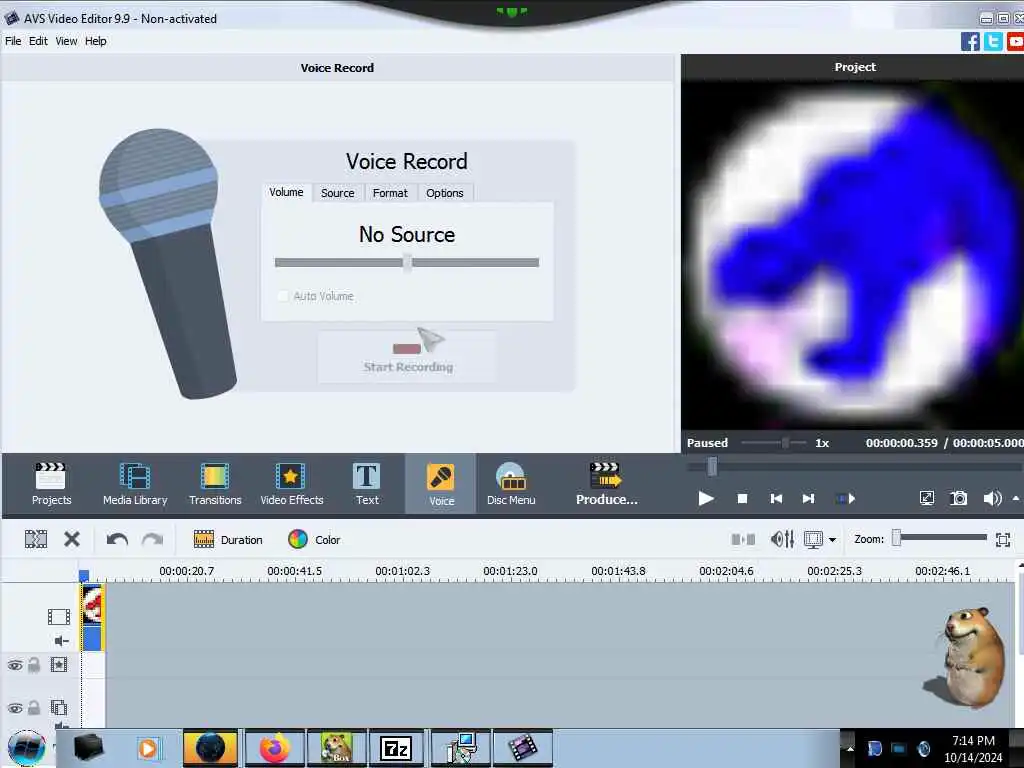Image resolution: width=1024 pixels, height=768 pixels.
Task: Open the Facebook link icon
Action: click(970, 42)
